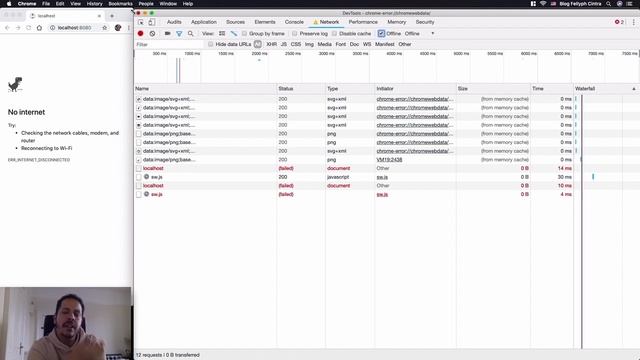Switch to the Console tab
This screenshot has height=360, width=640.
tap(294, 22)
